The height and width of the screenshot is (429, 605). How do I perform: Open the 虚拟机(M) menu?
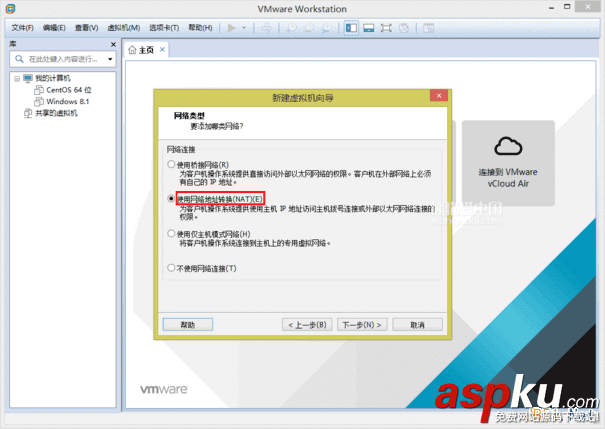[123, 28]
